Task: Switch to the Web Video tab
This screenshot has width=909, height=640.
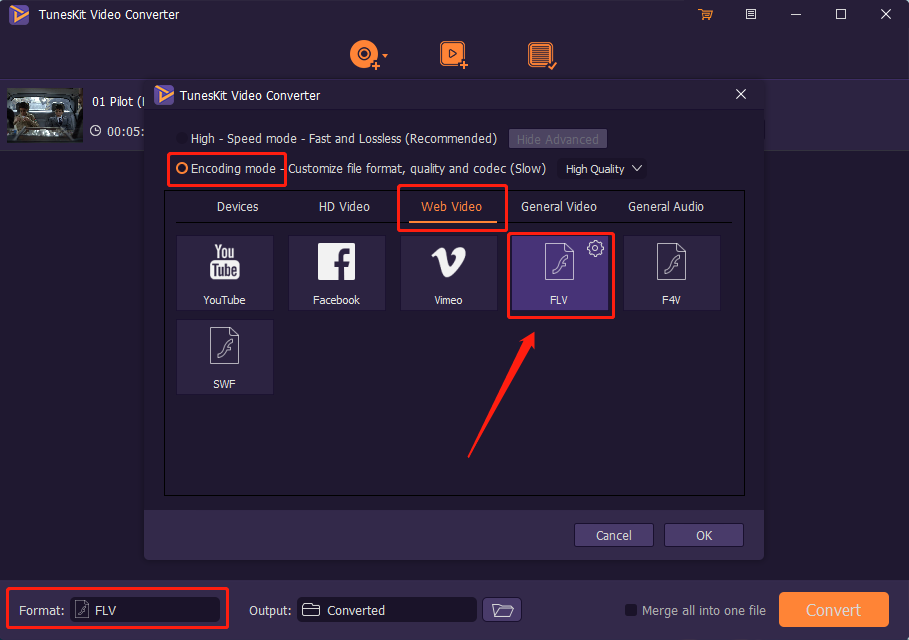Action: click(452, 206)
